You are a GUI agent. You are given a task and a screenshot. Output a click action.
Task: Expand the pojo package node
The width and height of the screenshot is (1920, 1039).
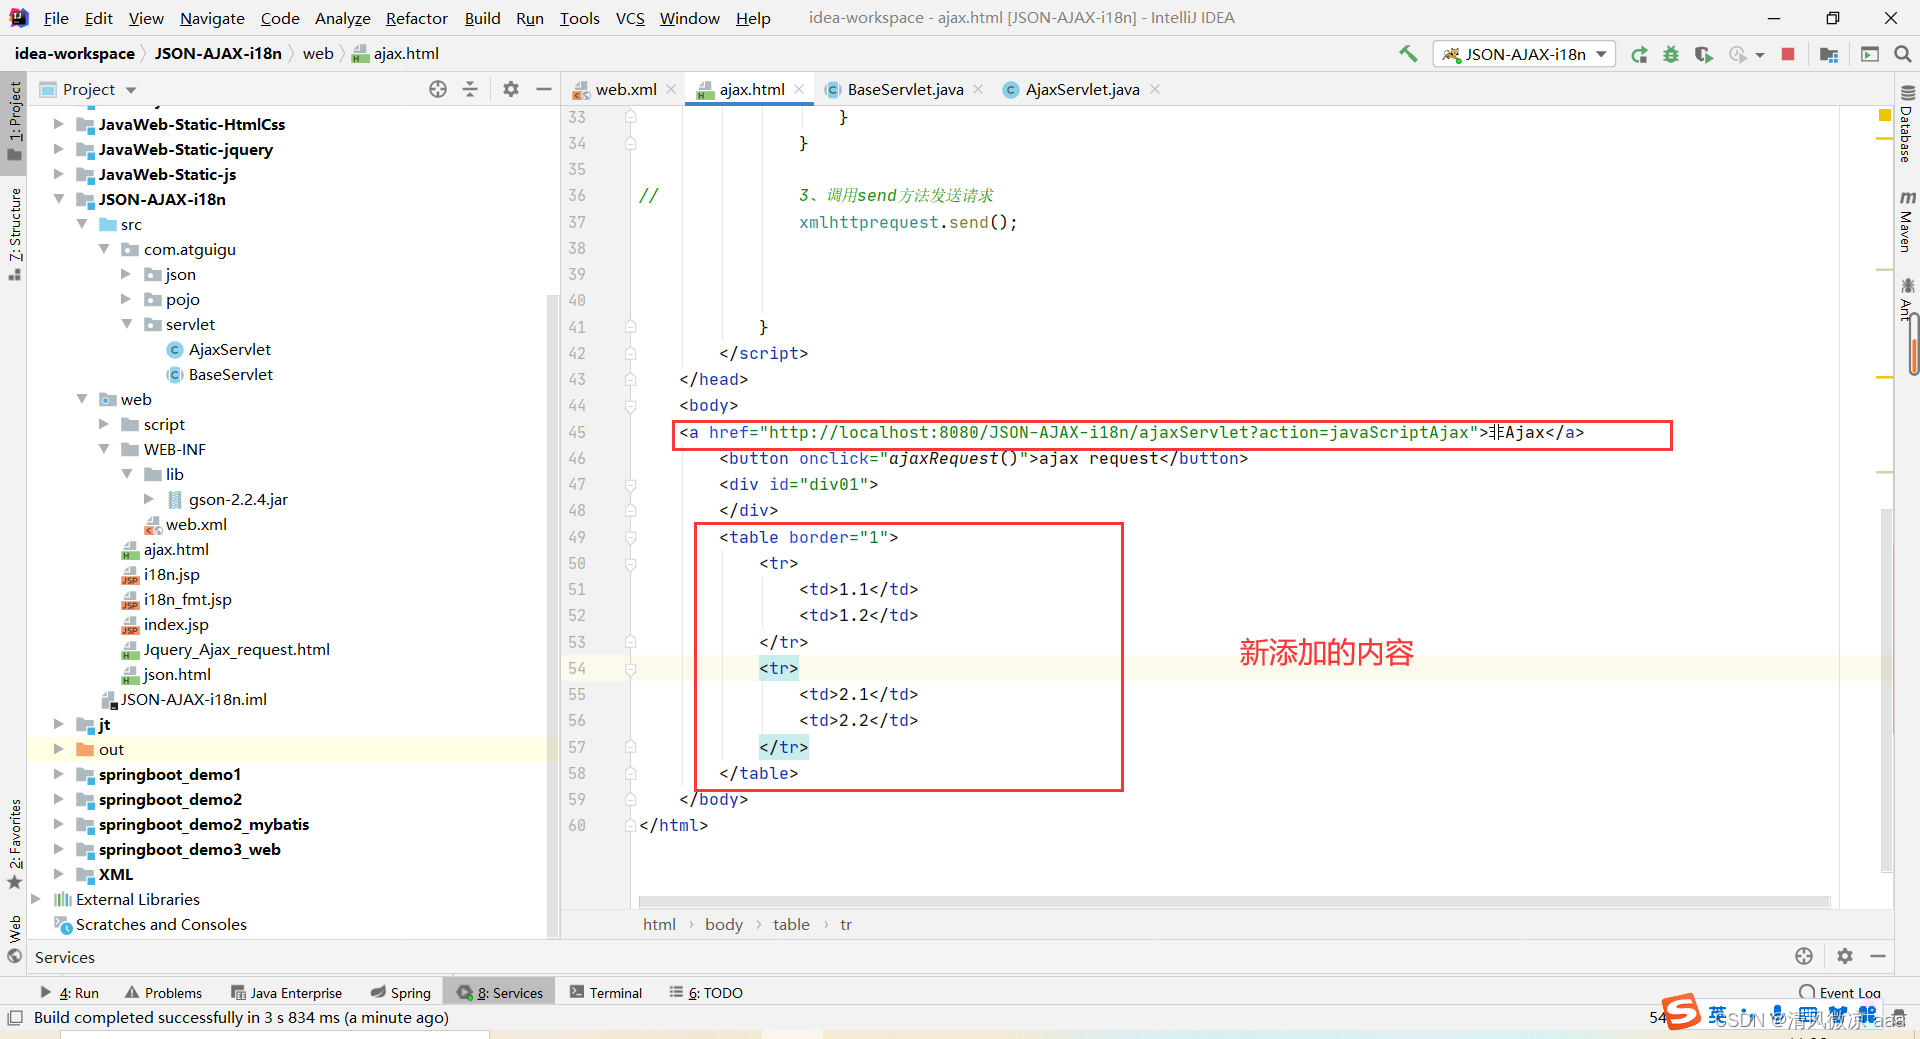click(126, 299)
